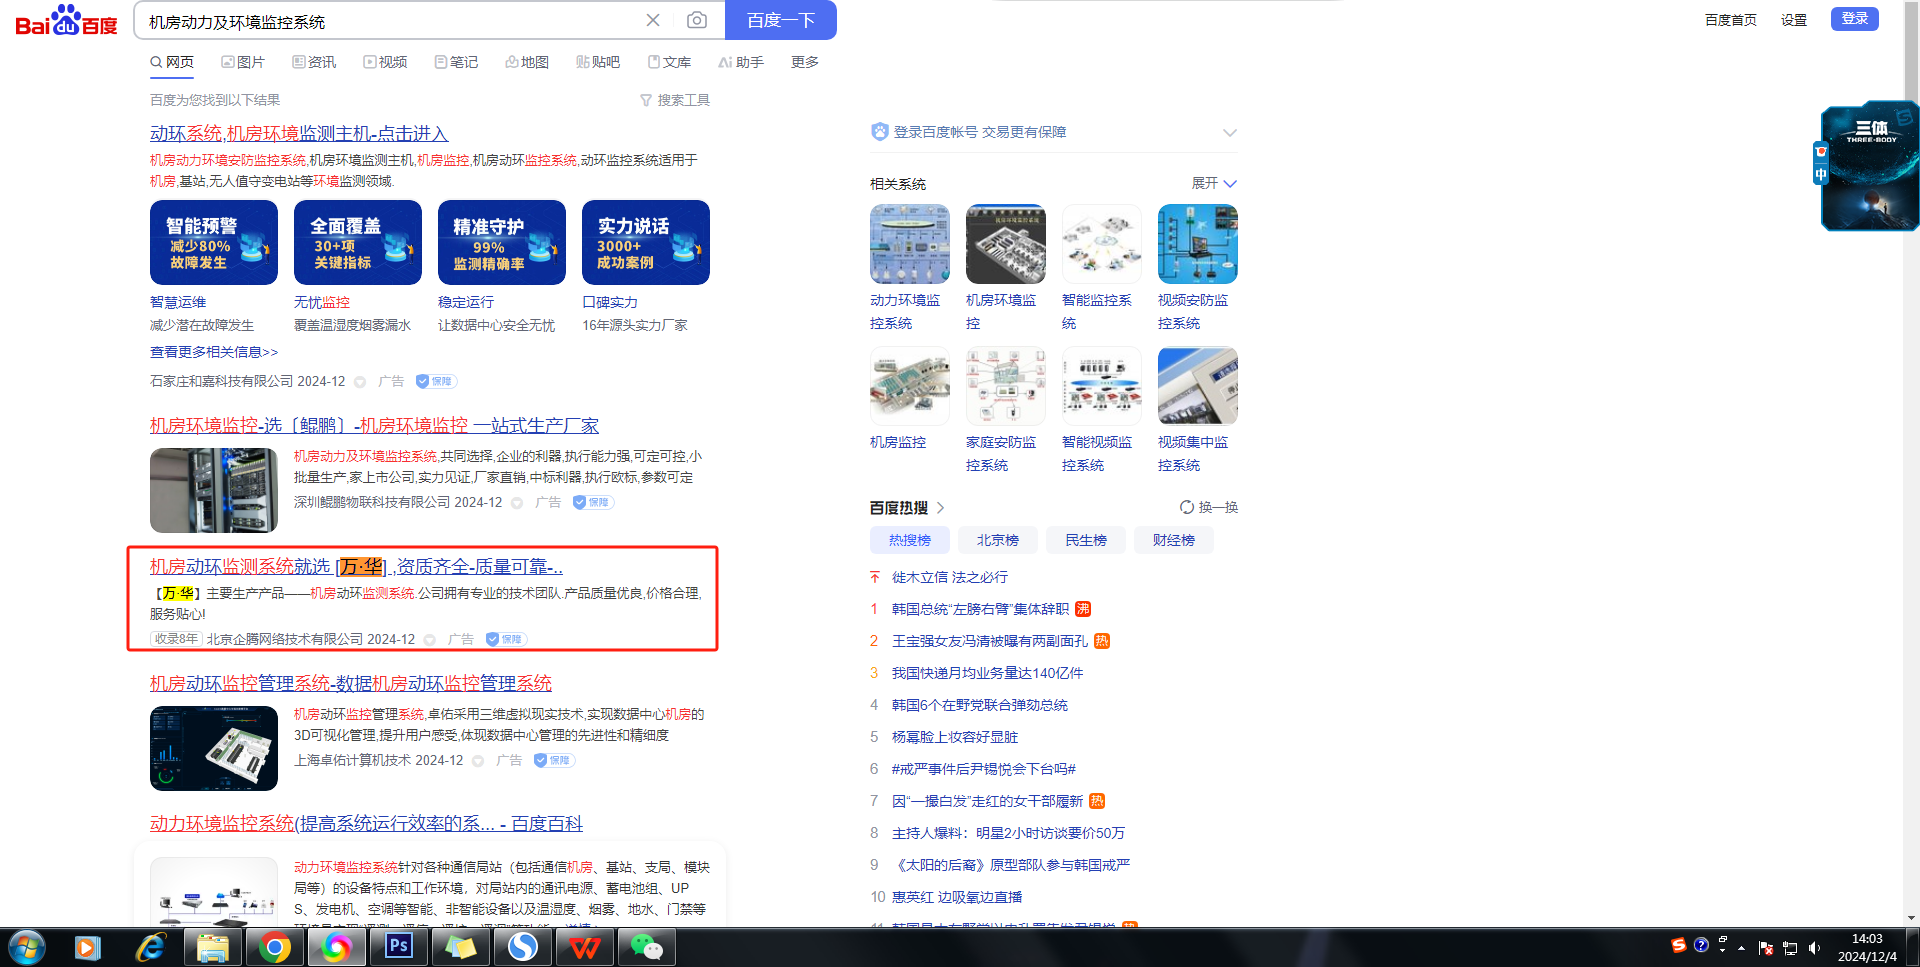Open network status icon in tray
This screenshot has height=967, width=1920.
click(1790, 948)
